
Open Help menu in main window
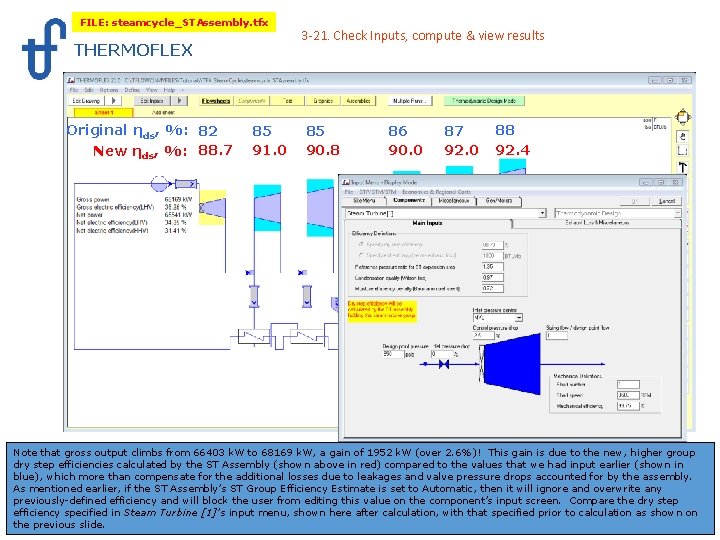(169, 90)
